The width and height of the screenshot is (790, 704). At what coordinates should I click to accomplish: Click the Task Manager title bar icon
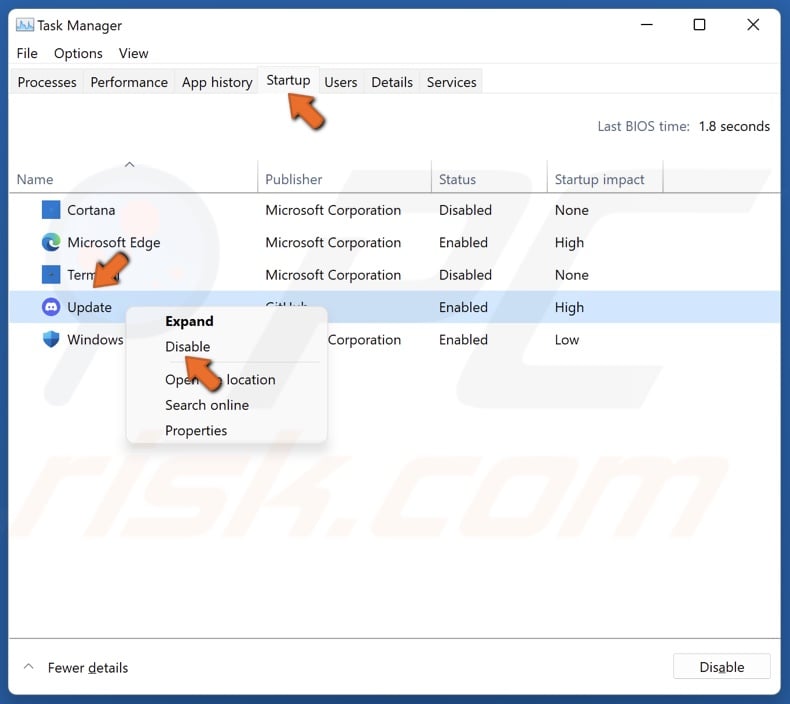coord(25,25)
